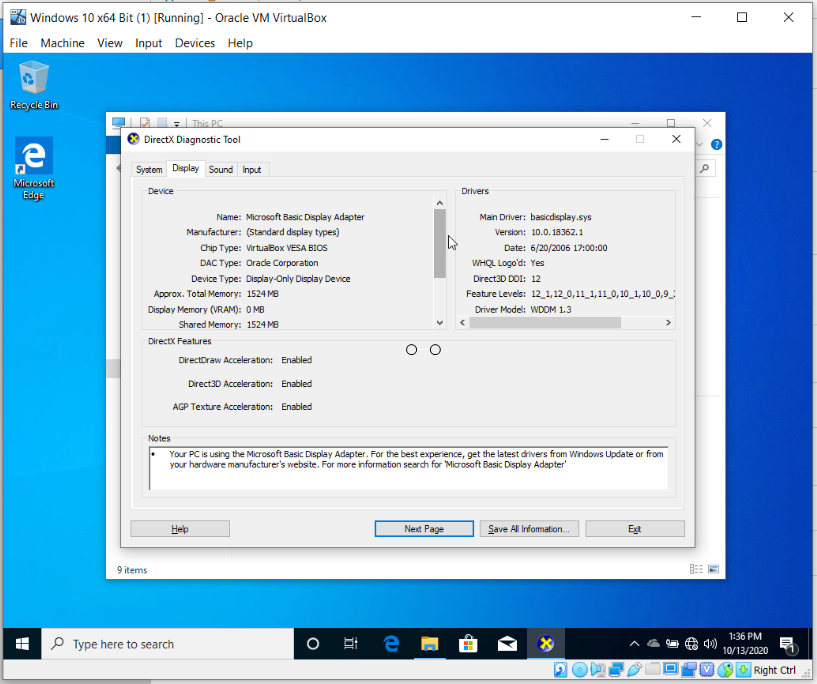This screenshot has height=684, width=817.
Task: Select the right radio button in DirectX Features area
Action: (435, 349)
